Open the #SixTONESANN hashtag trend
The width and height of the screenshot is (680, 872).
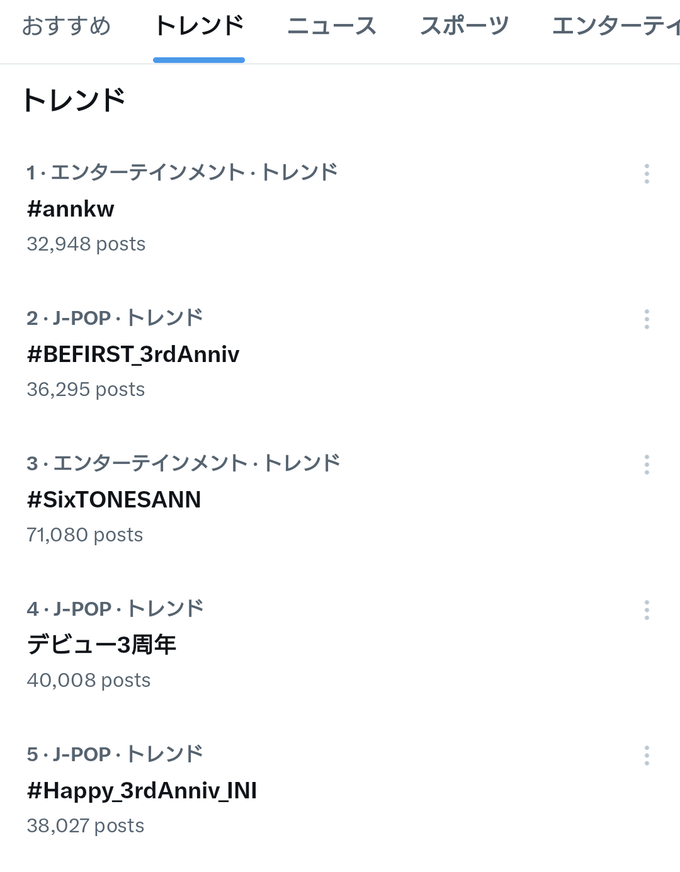tap(114, 499)
